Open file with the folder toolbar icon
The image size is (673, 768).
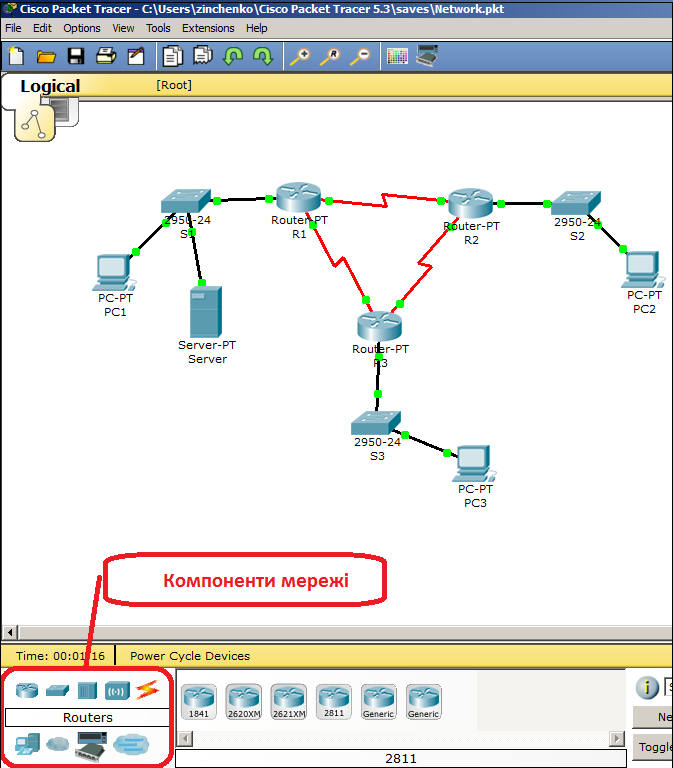46,57
